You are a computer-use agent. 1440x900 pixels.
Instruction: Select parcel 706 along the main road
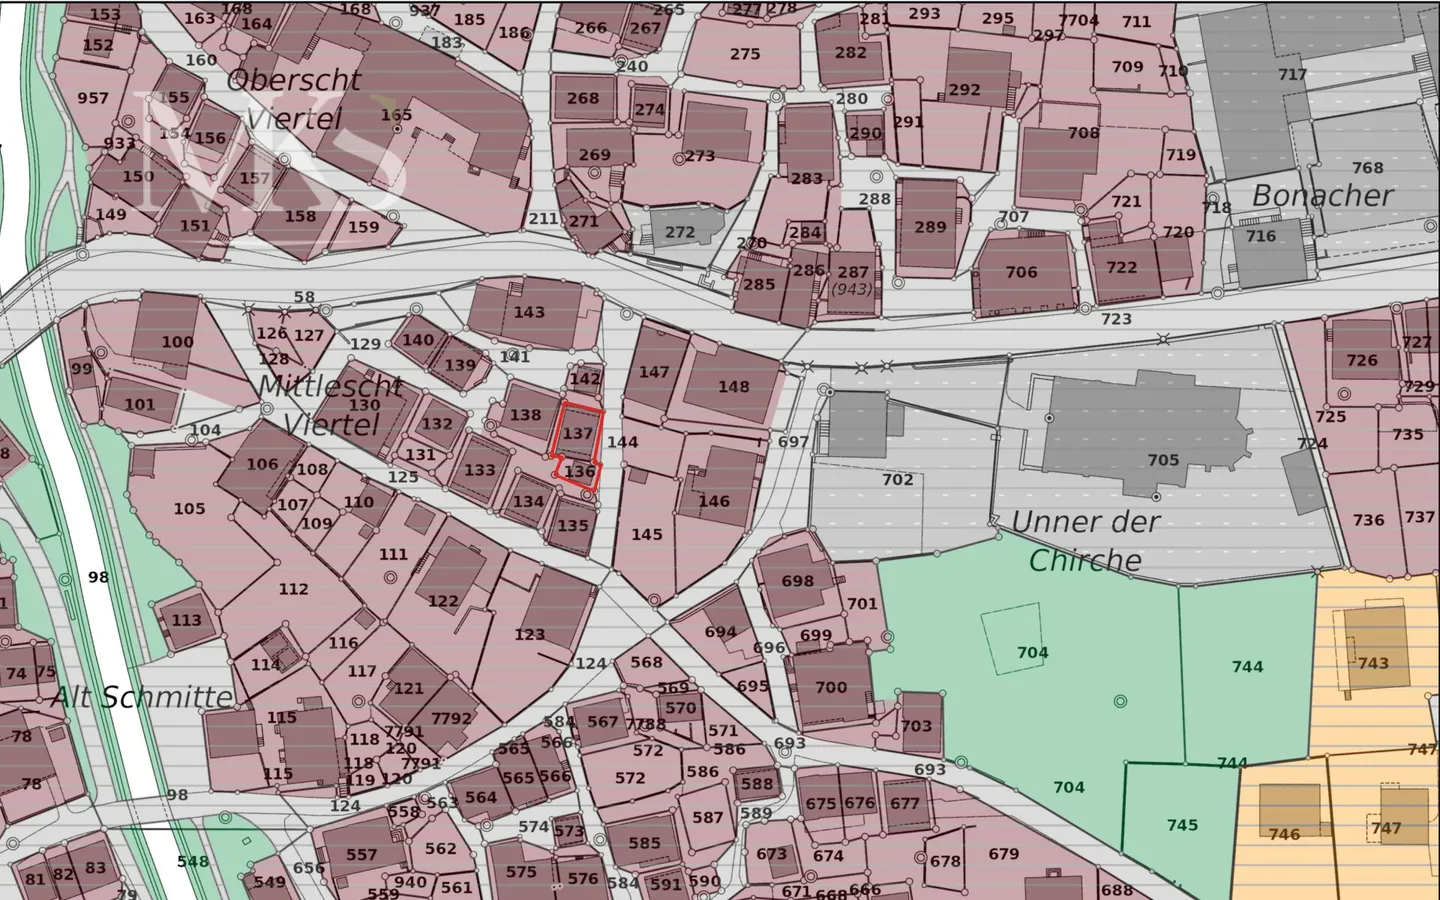[1021, 272]
